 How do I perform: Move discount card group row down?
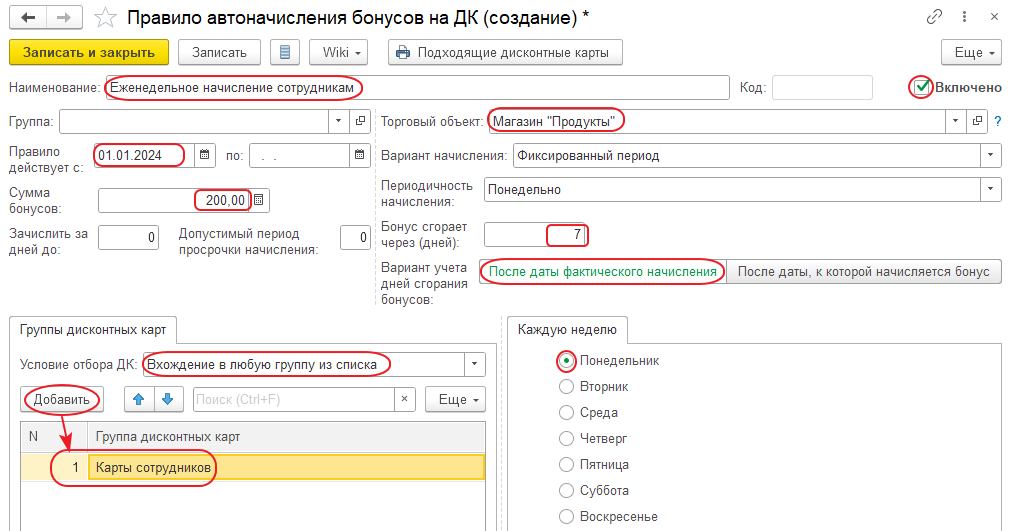168,399
